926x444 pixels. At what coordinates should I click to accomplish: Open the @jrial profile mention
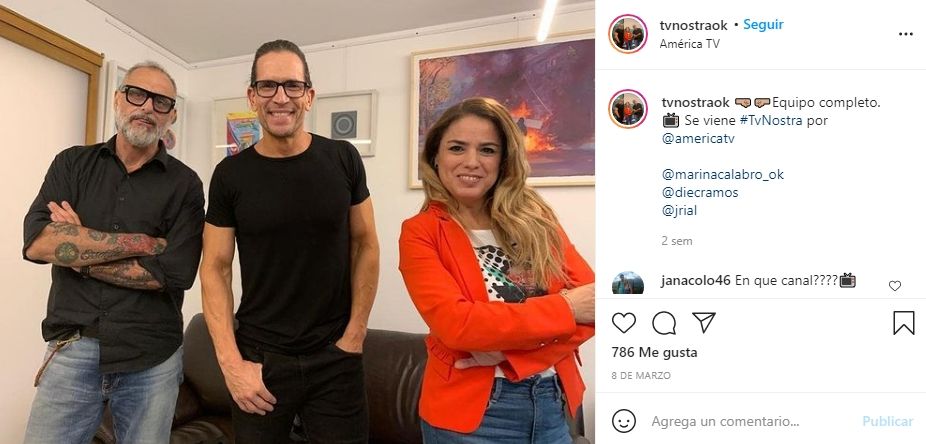pyautogui.click(x=679, y=210)
